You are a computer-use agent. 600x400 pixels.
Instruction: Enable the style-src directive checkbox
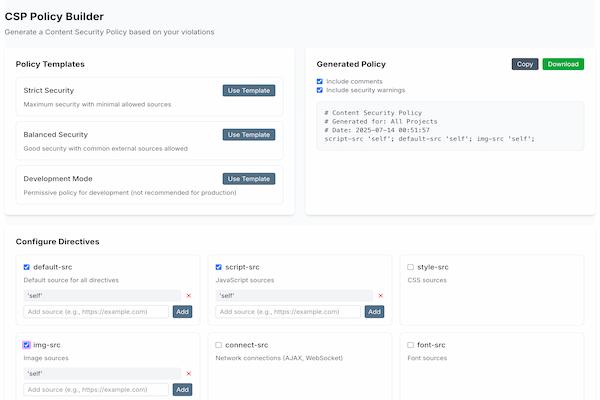(411, 267)
